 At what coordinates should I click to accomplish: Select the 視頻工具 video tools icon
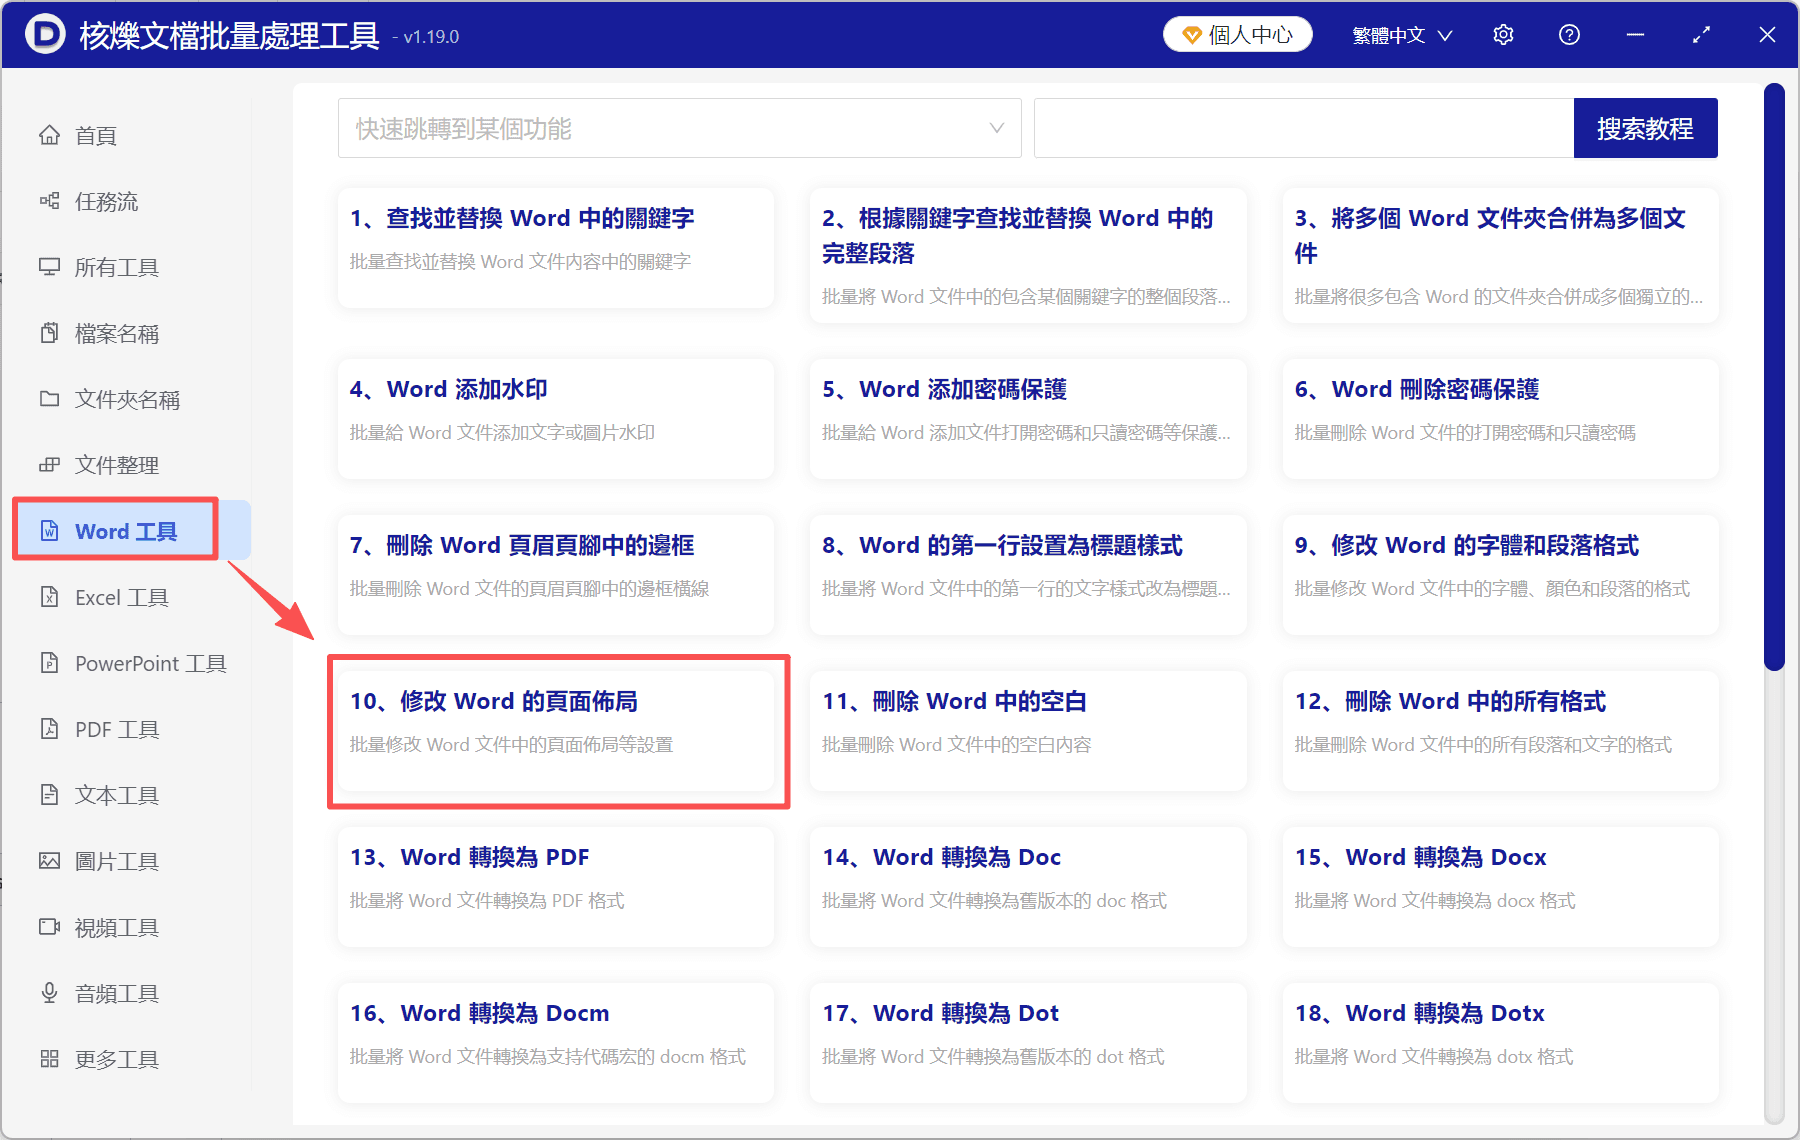115,927
